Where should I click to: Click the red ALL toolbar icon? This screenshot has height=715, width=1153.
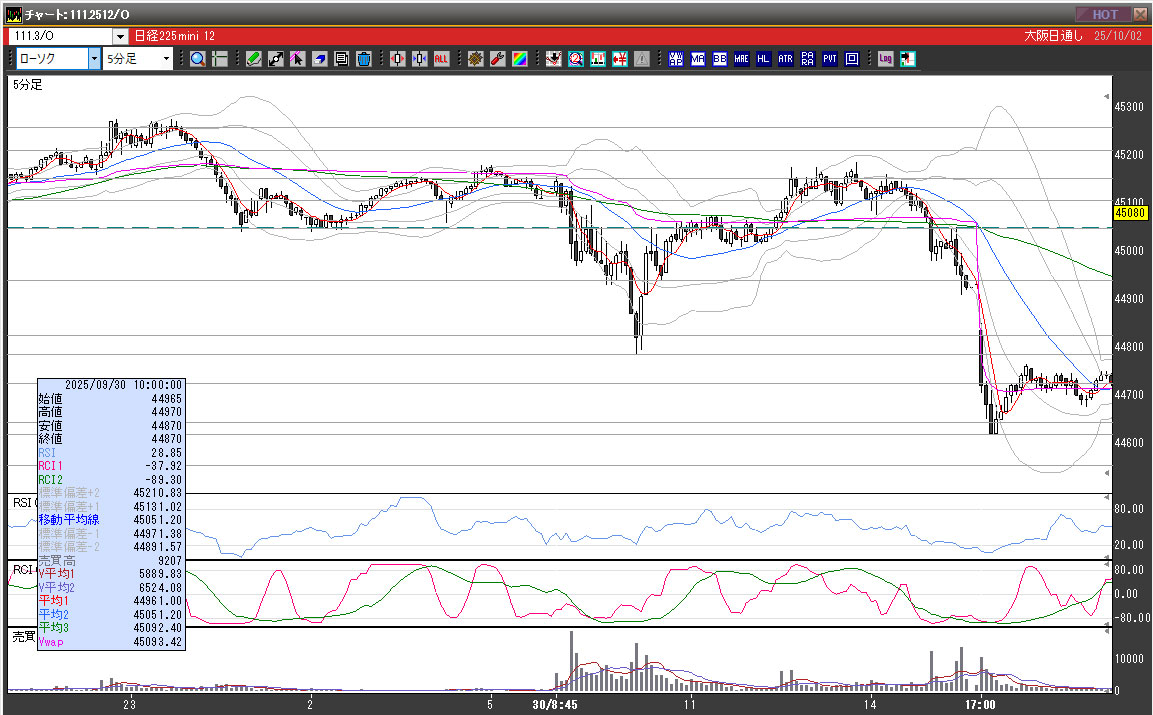pos(441,59)
